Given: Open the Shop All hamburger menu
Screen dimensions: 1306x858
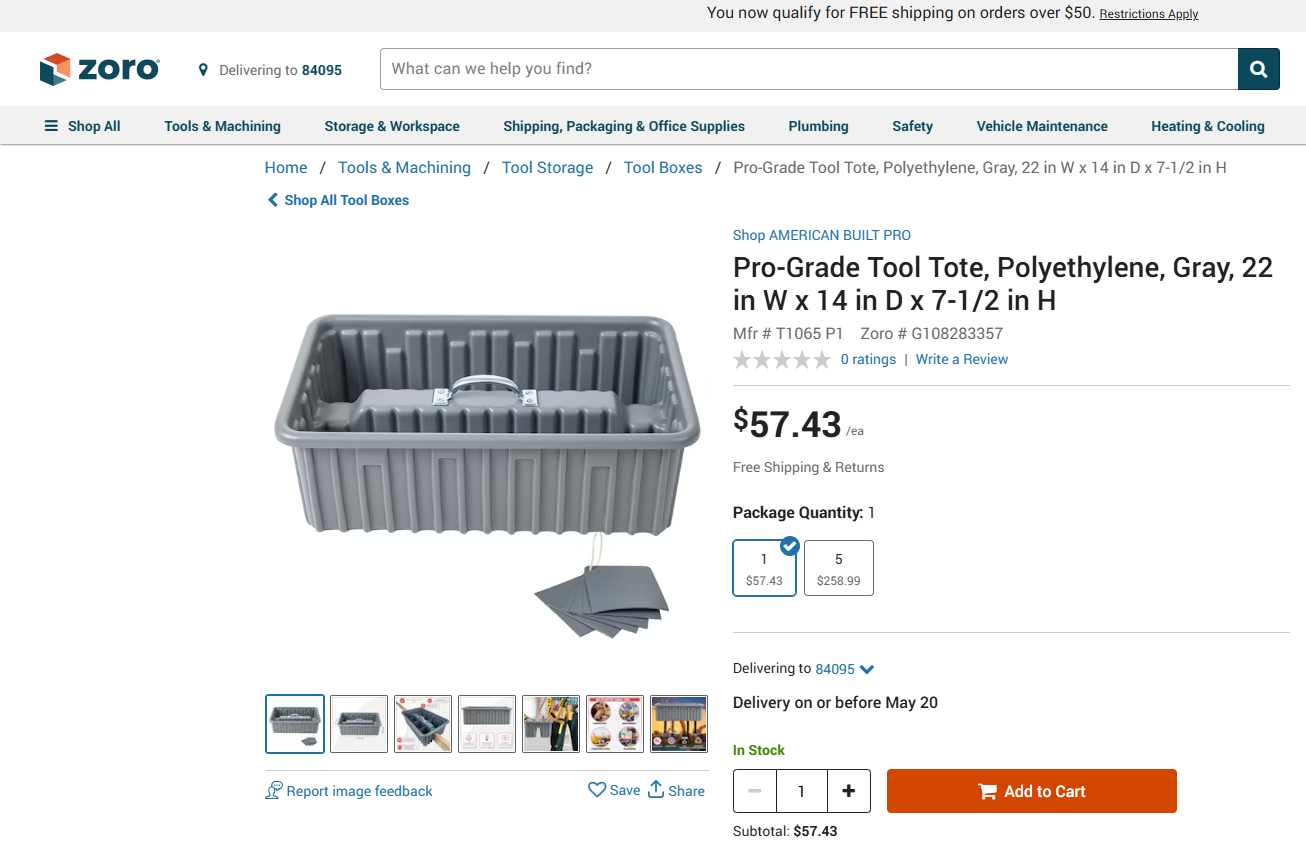Looking at the screenshot, I should pos(82,126).
